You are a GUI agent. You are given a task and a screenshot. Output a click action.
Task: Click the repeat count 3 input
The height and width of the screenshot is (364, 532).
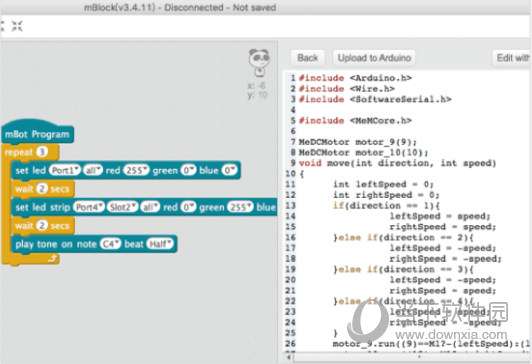[42, 152]
